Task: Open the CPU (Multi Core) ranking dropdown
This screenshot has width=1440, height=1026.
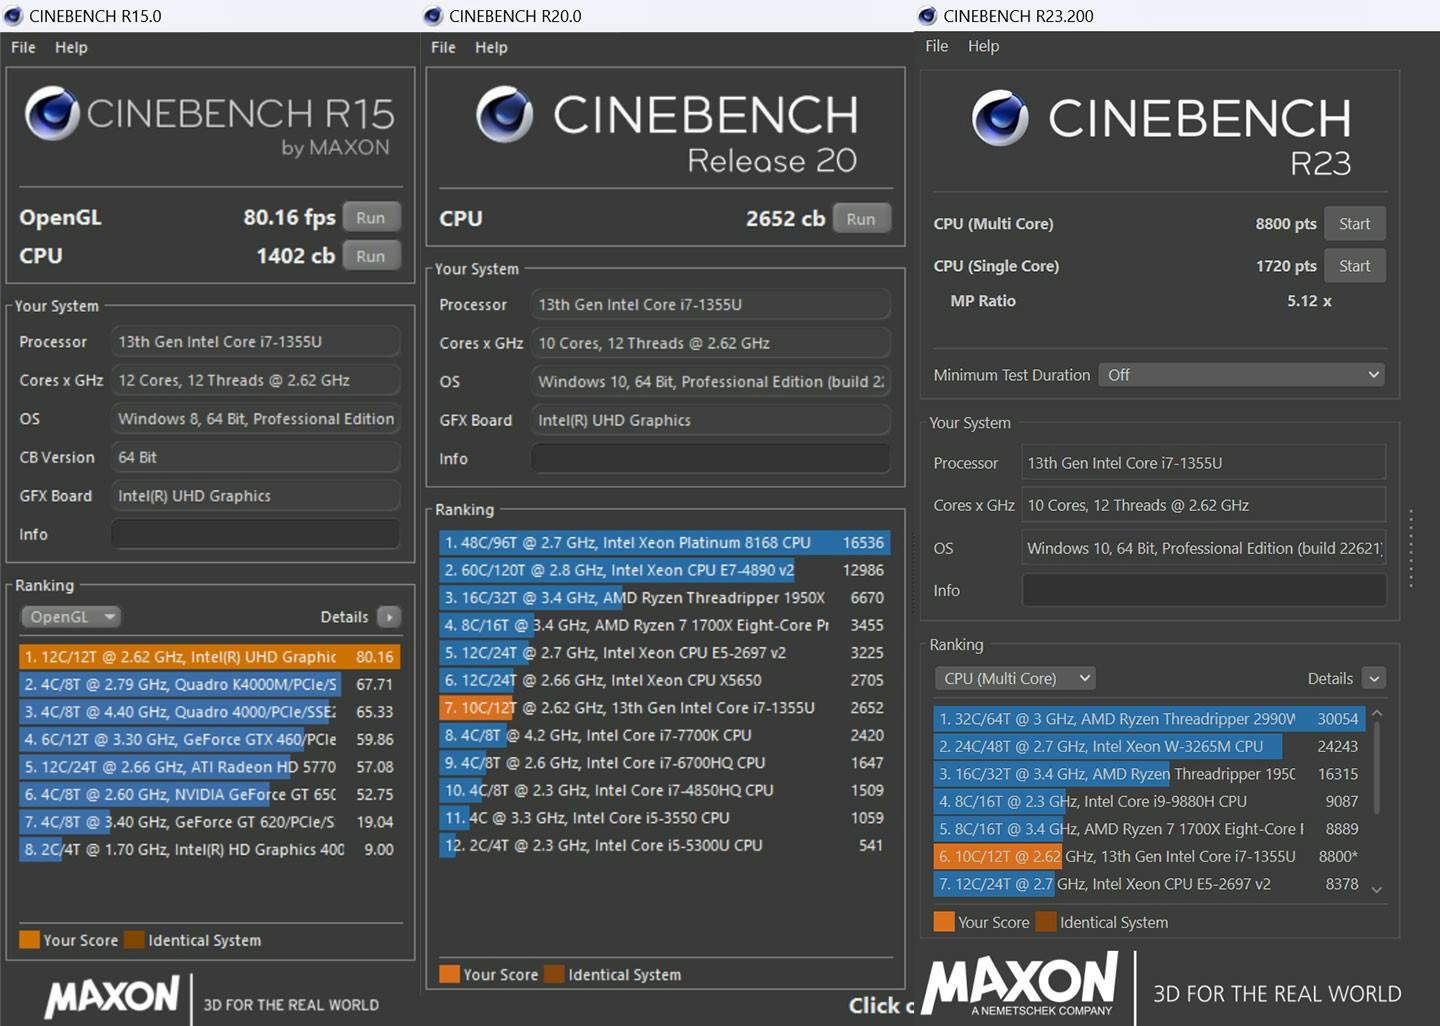Action: click(x=1015, y=678)
